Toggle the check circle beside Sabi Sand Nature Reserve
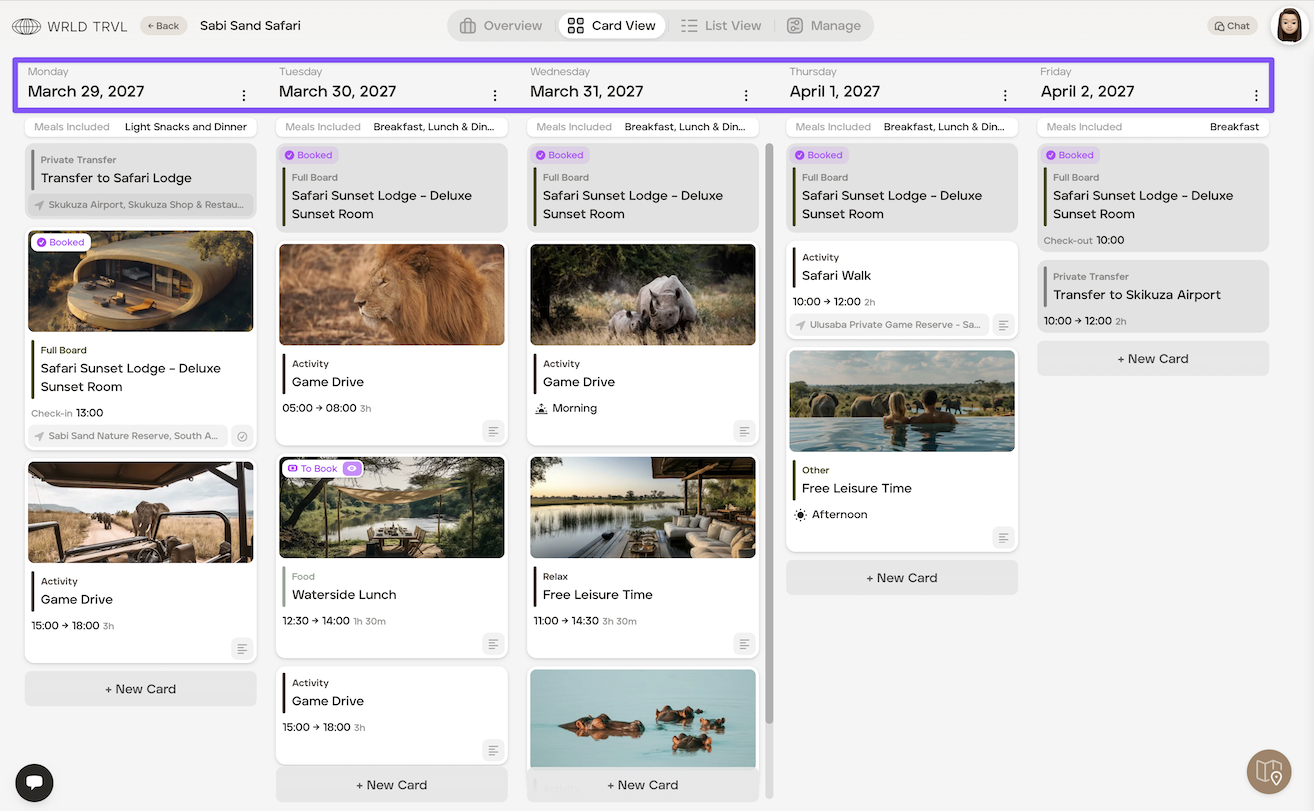Viewport: 1314px width, 811px height. (x=242, y=436)
